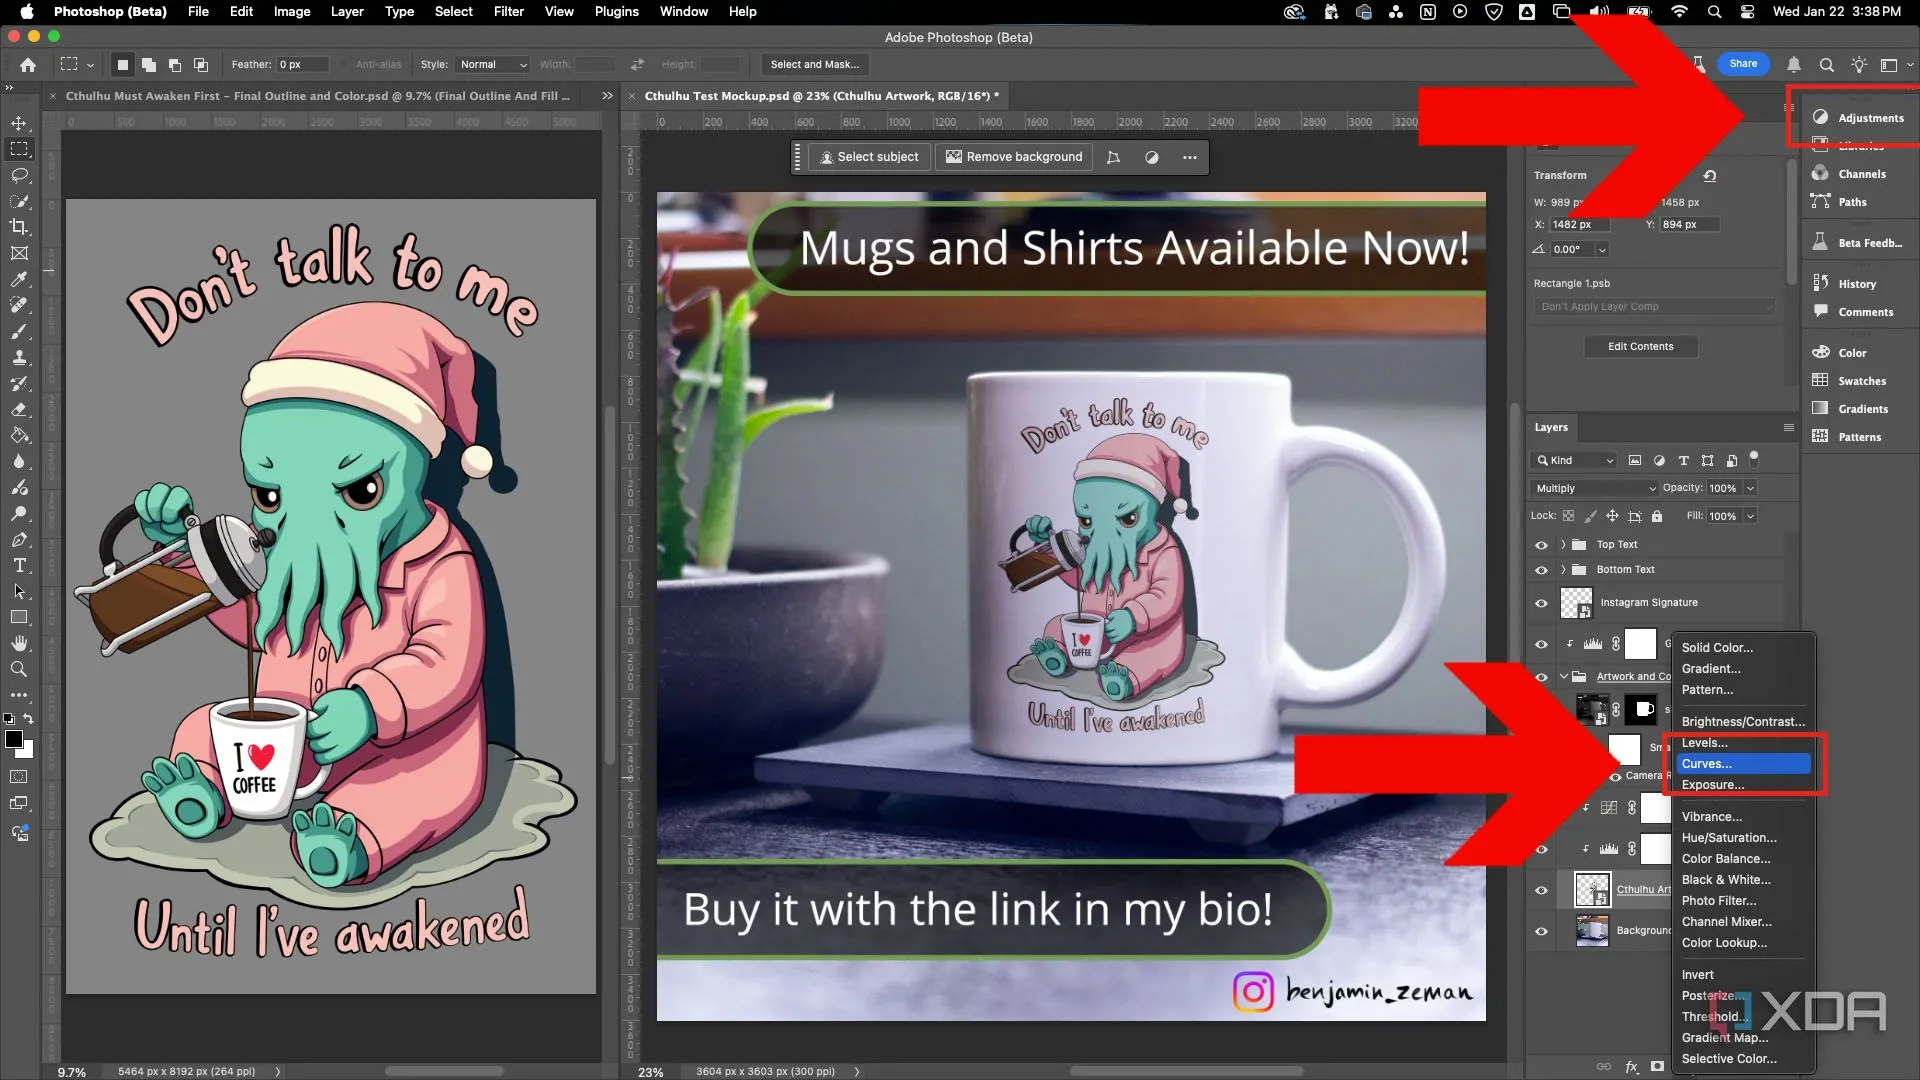Image resolution: width=1920 pixels, height=1080 pixels.
Task: Choose Curves... from adjustment menu
Action: tap(1743, 764)
